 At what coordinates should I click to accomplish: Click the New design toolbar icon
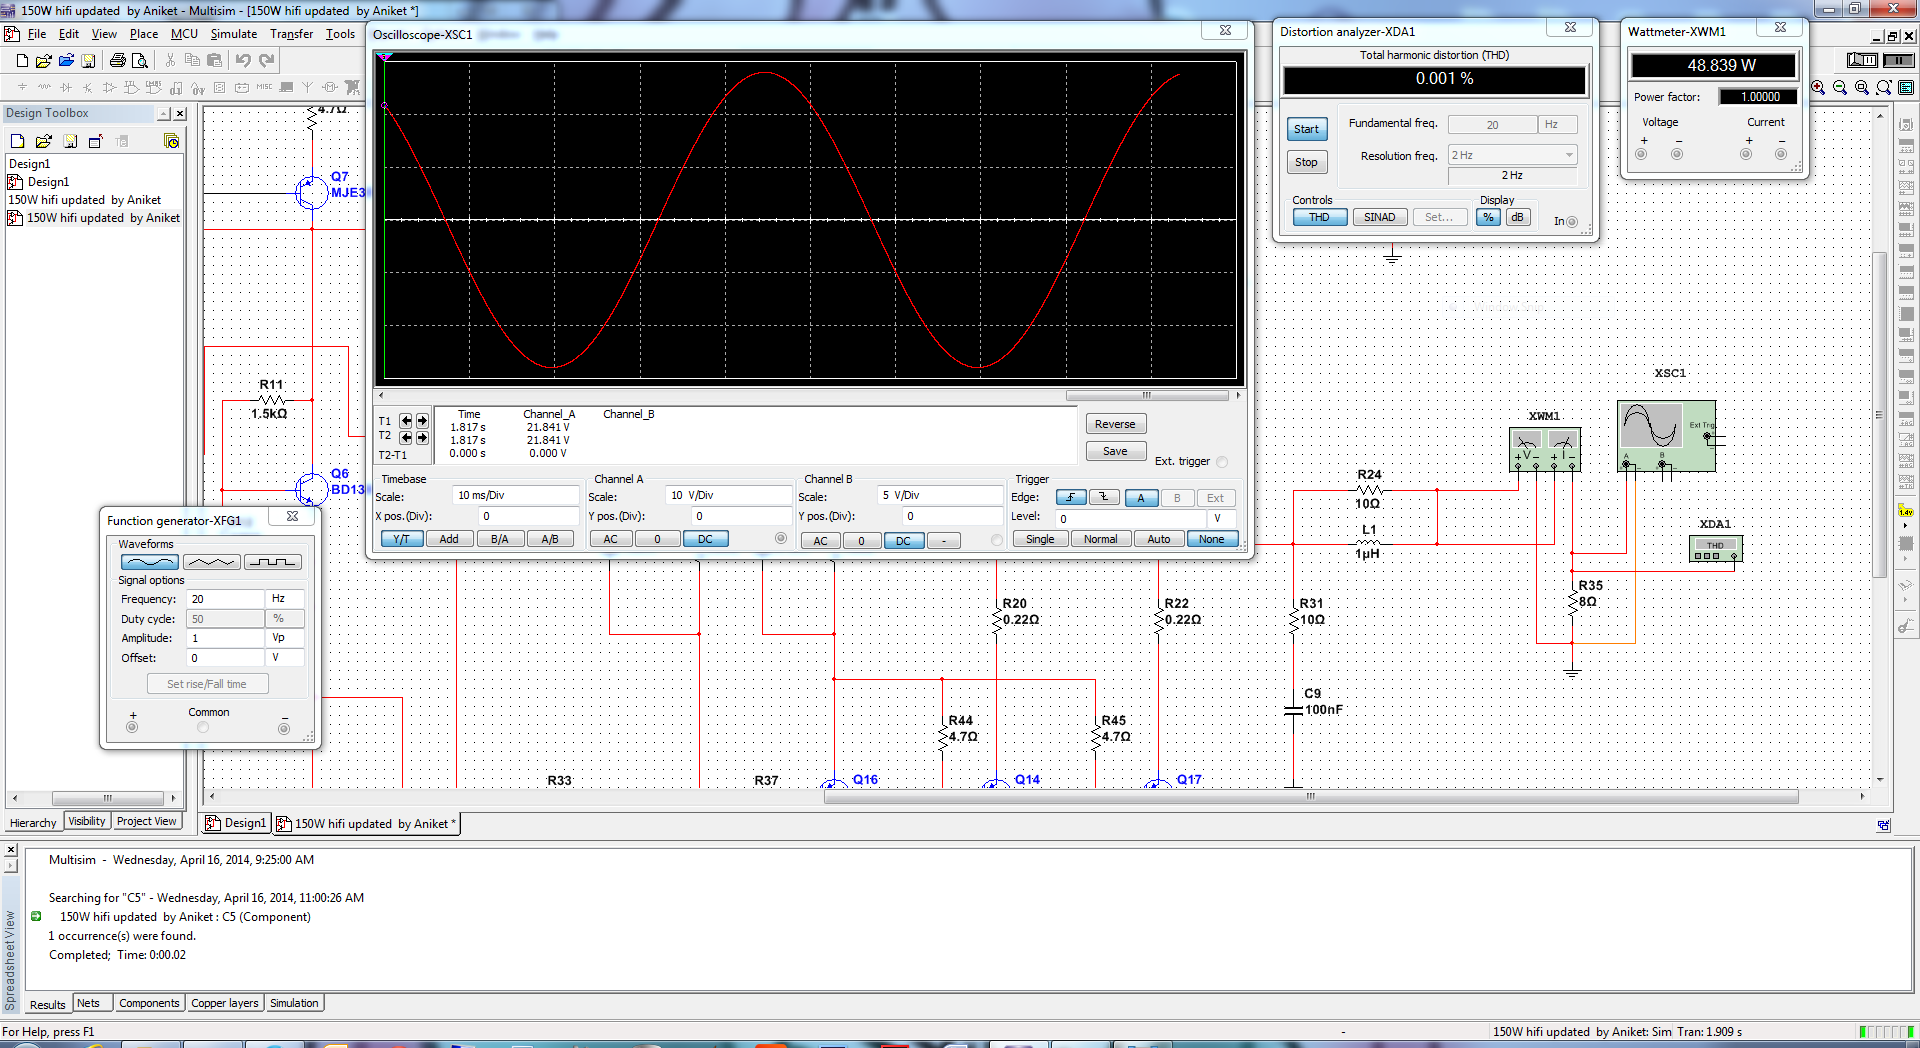tap(22, 61)
